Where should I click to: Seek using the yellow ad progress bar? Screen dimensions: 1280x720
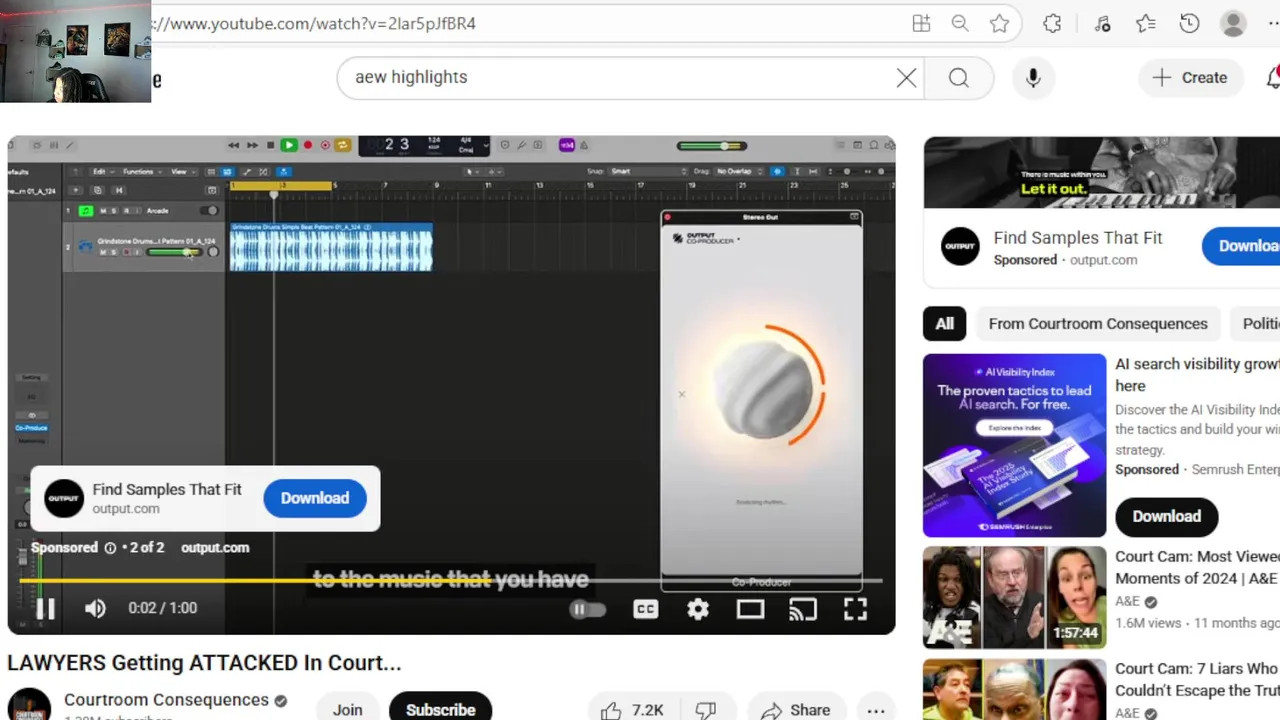click(x=450, y=580)
